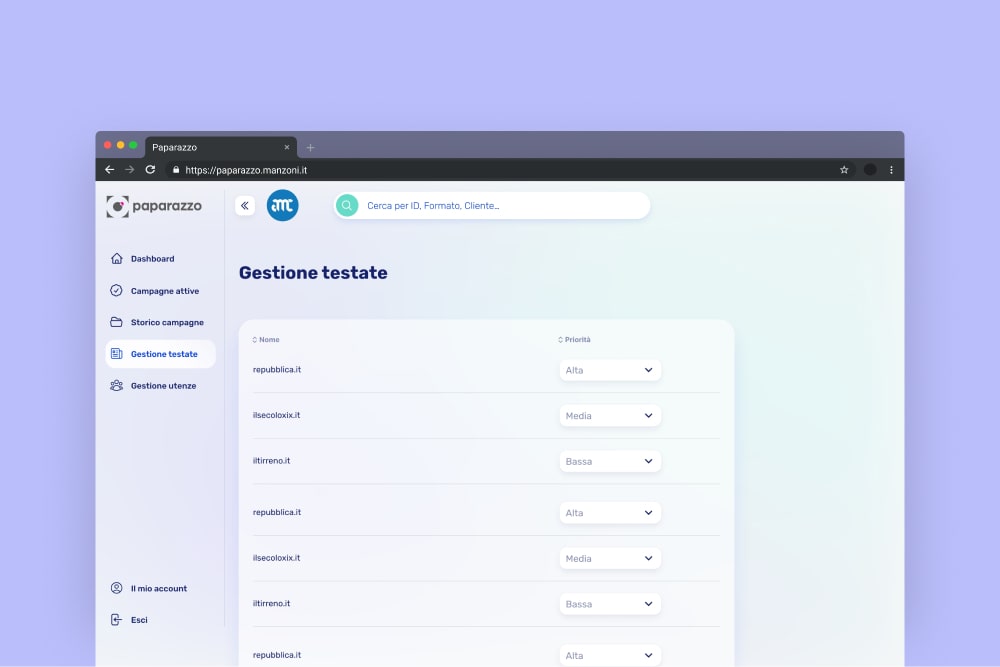This screenshot has width=1000, height=667.
Task: Open Media priority dropdown for first ilsecoloxix.it
Action: click(609, 416)
